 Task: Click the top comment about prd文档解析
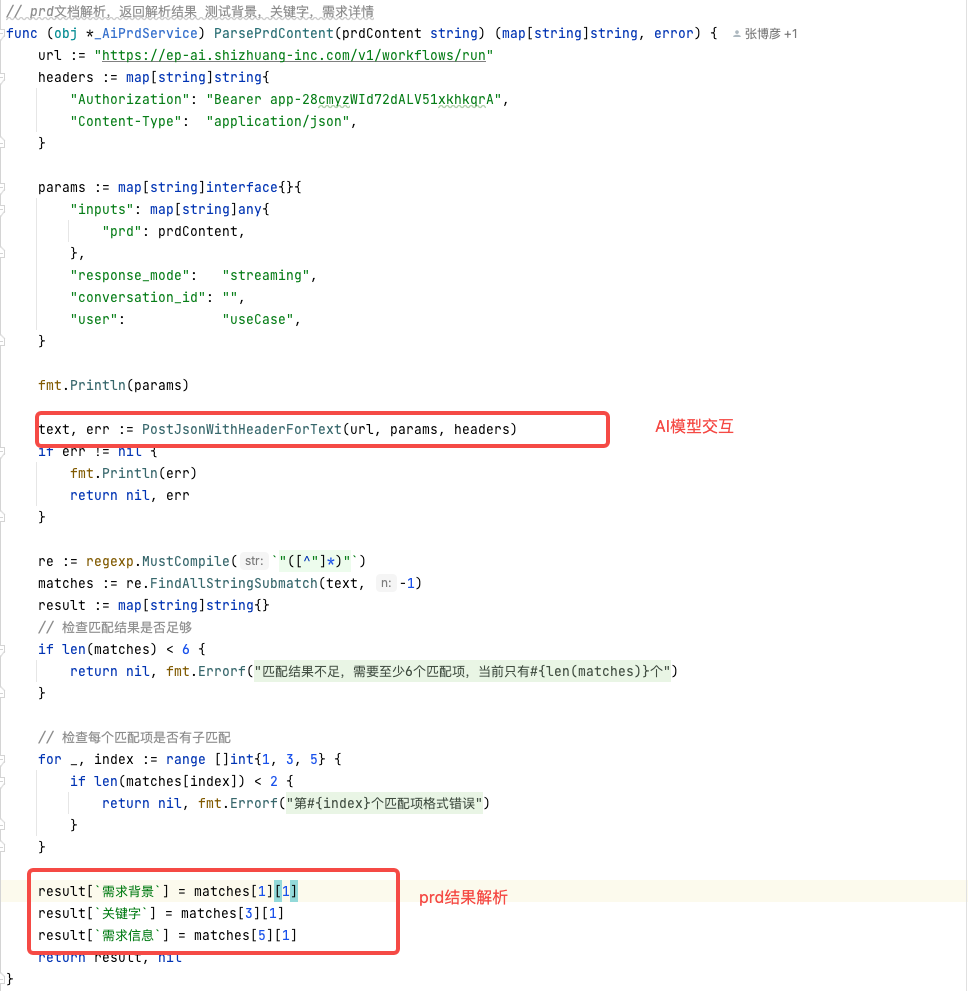[190, 11]
